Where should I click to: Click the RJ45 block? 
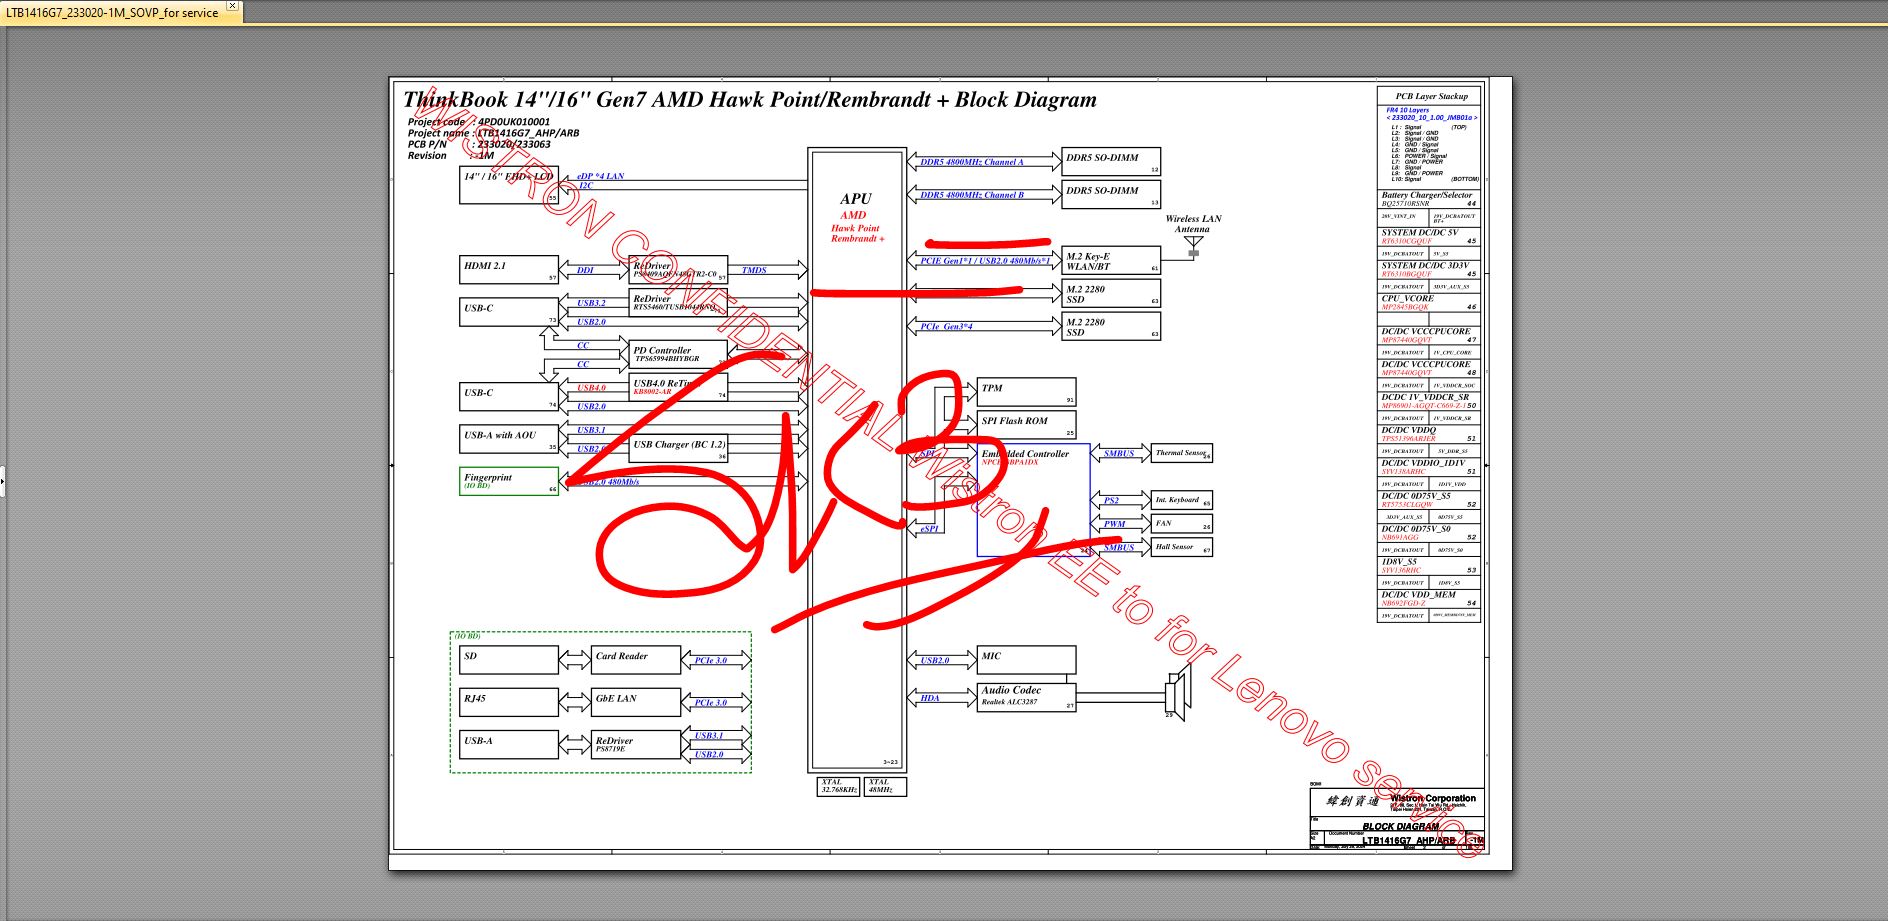508,702
